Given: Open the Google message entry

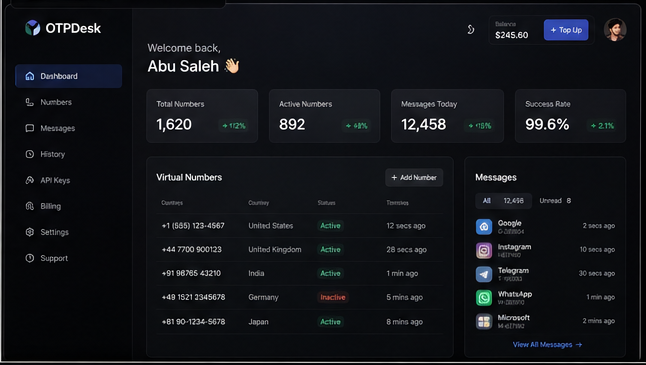Looking at the screenshot, I should (545, 227).
